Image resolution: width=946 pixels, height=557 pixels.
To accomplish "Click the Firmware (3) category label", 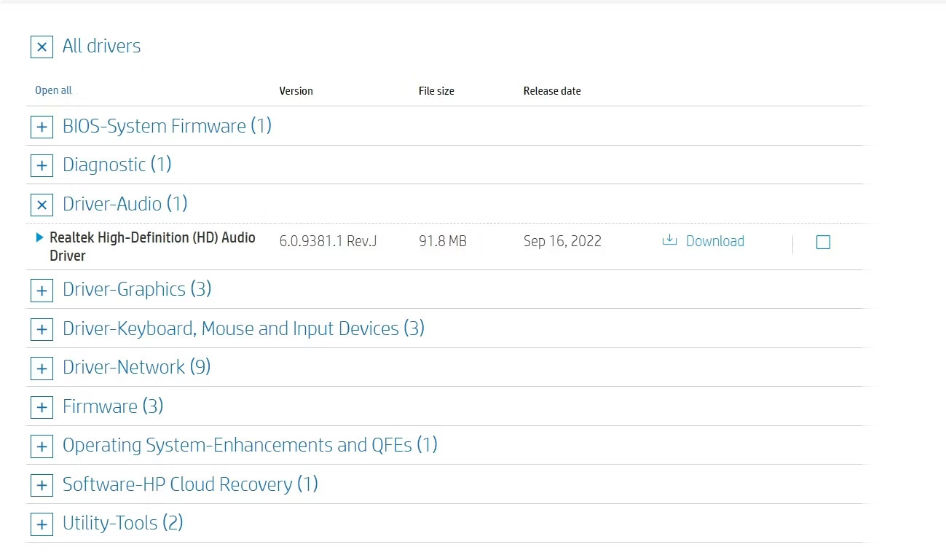I will pos(112,406).
